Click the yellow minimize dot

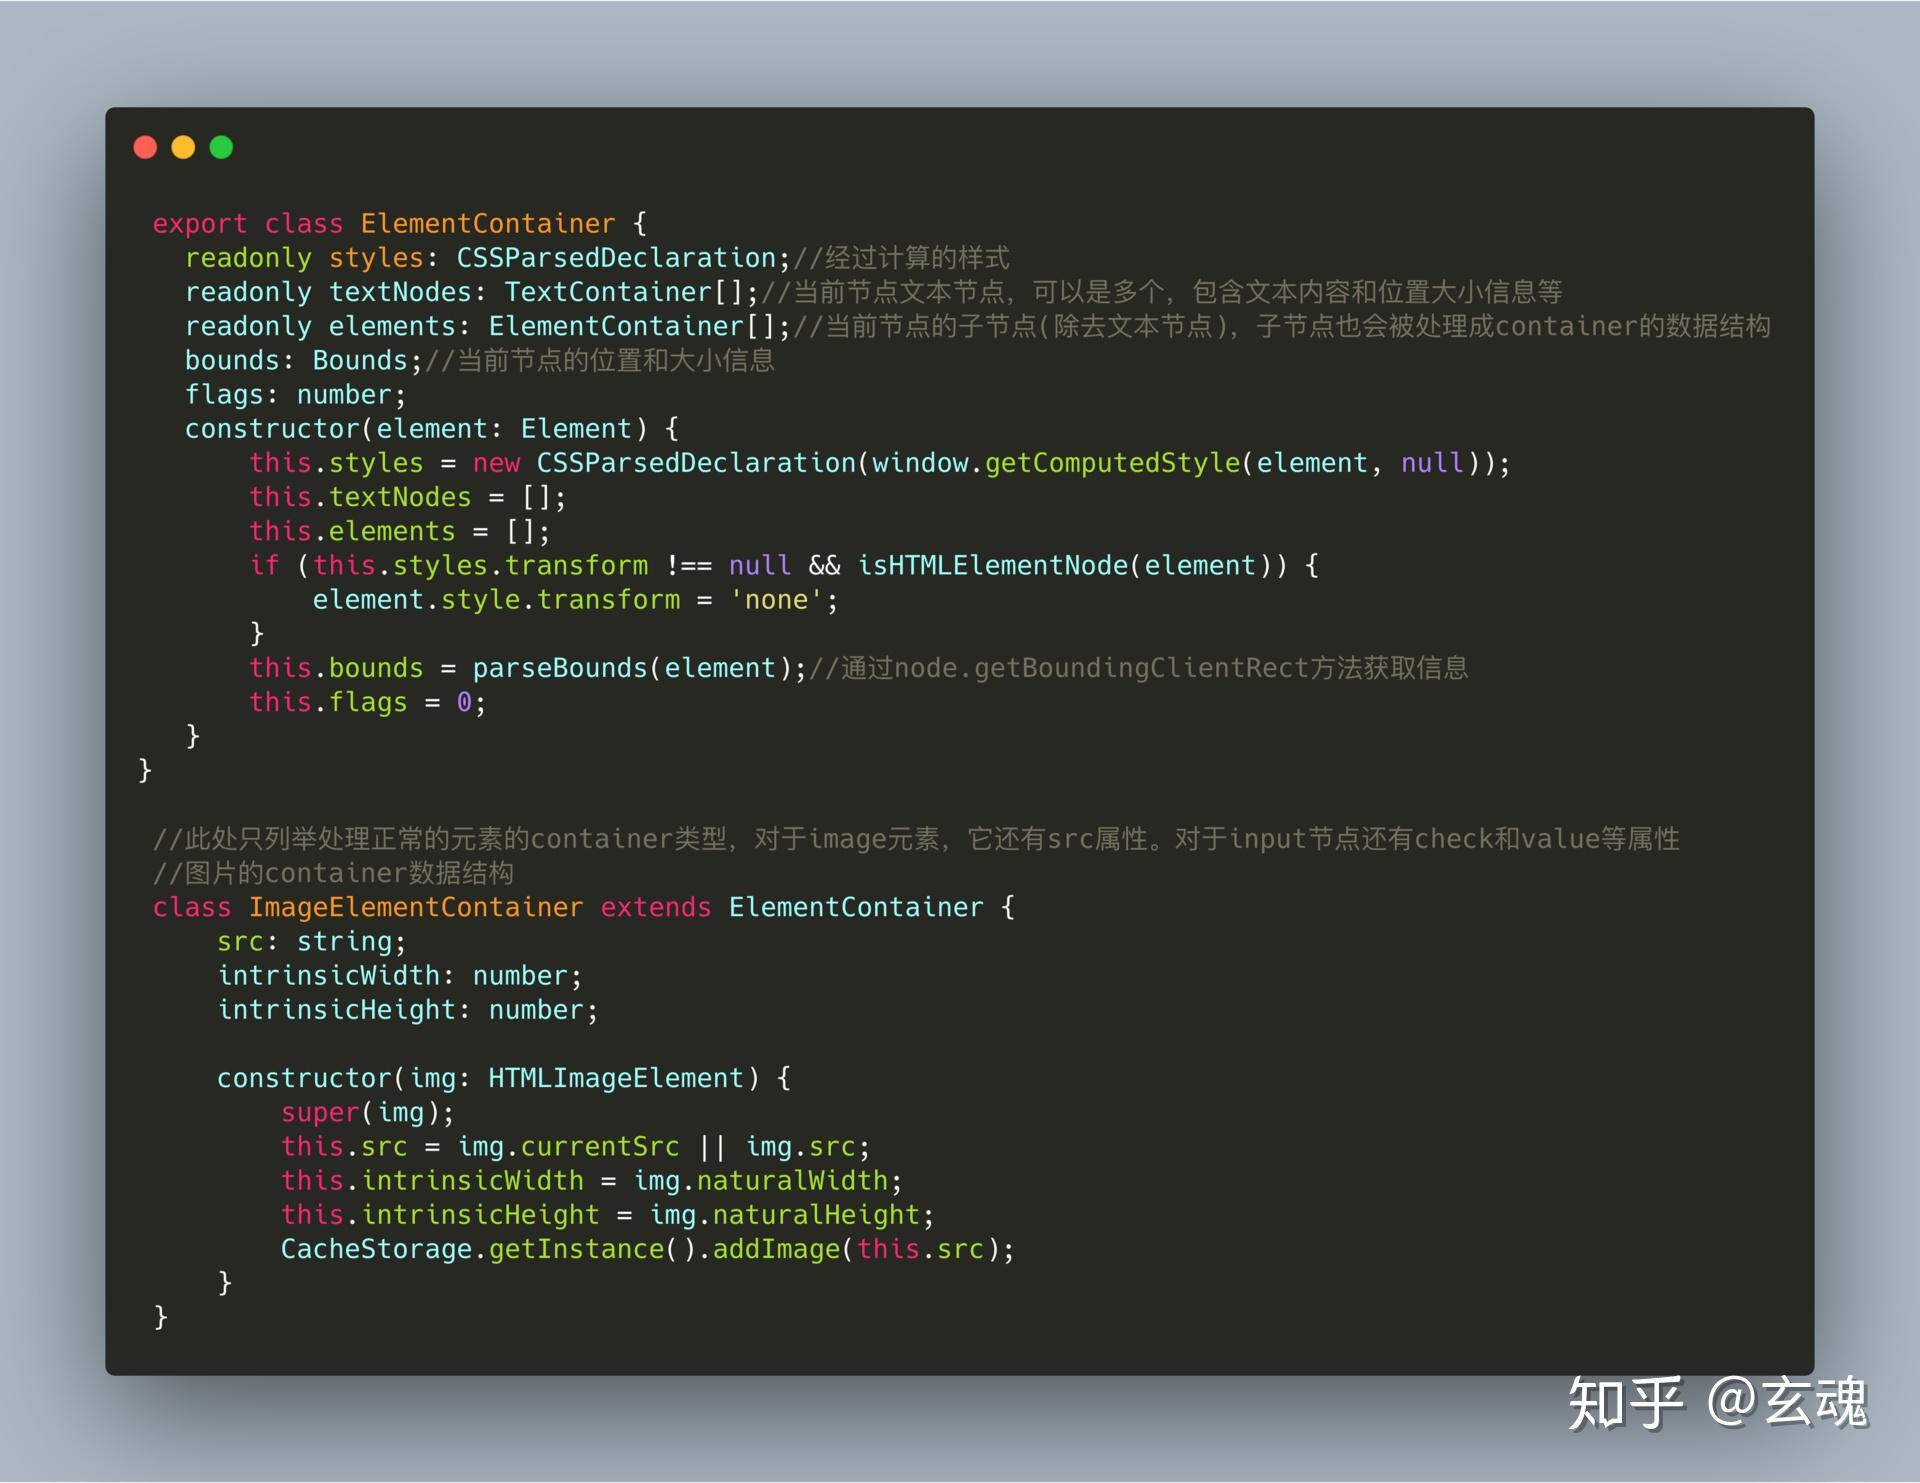pos(183,148)
